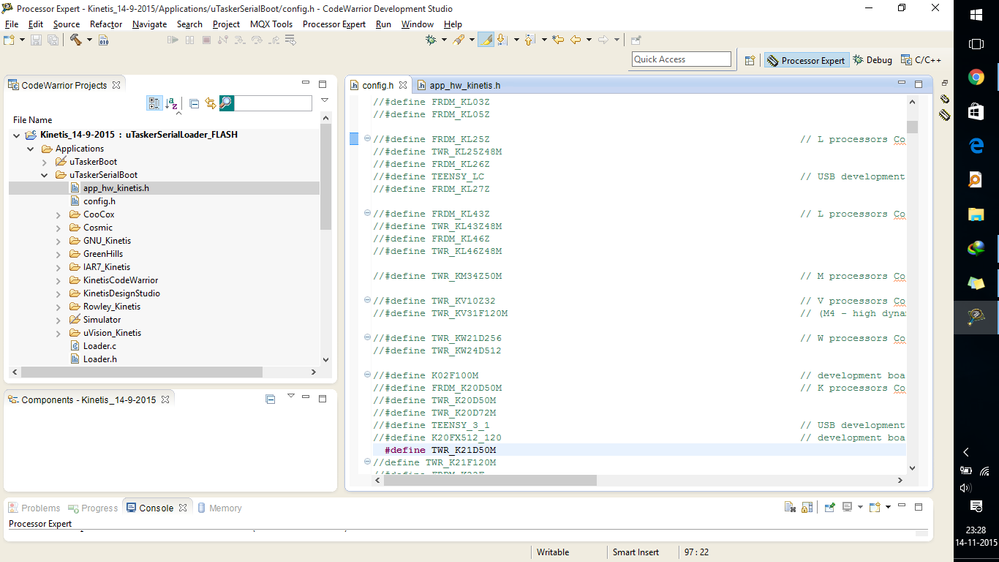Screen dimensions: 999x562
Task: Click the Open Perspective icon beside Quick Access
Action: (x=750, y=60)
